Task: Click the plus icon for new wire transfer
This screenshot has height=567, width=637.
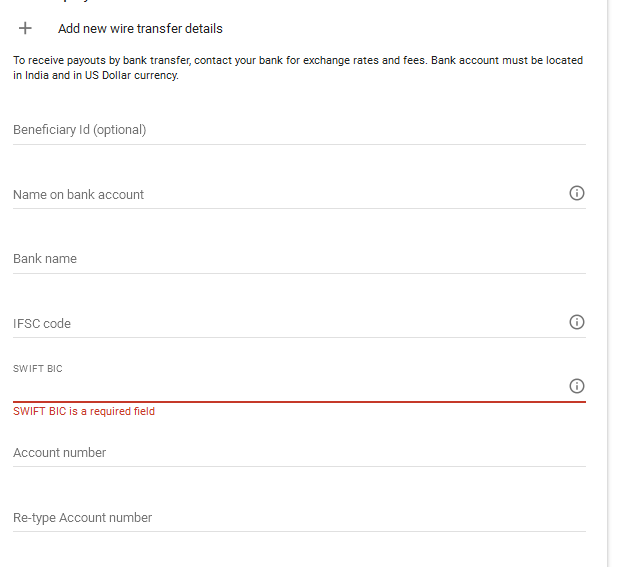Action: coord(26,28)
